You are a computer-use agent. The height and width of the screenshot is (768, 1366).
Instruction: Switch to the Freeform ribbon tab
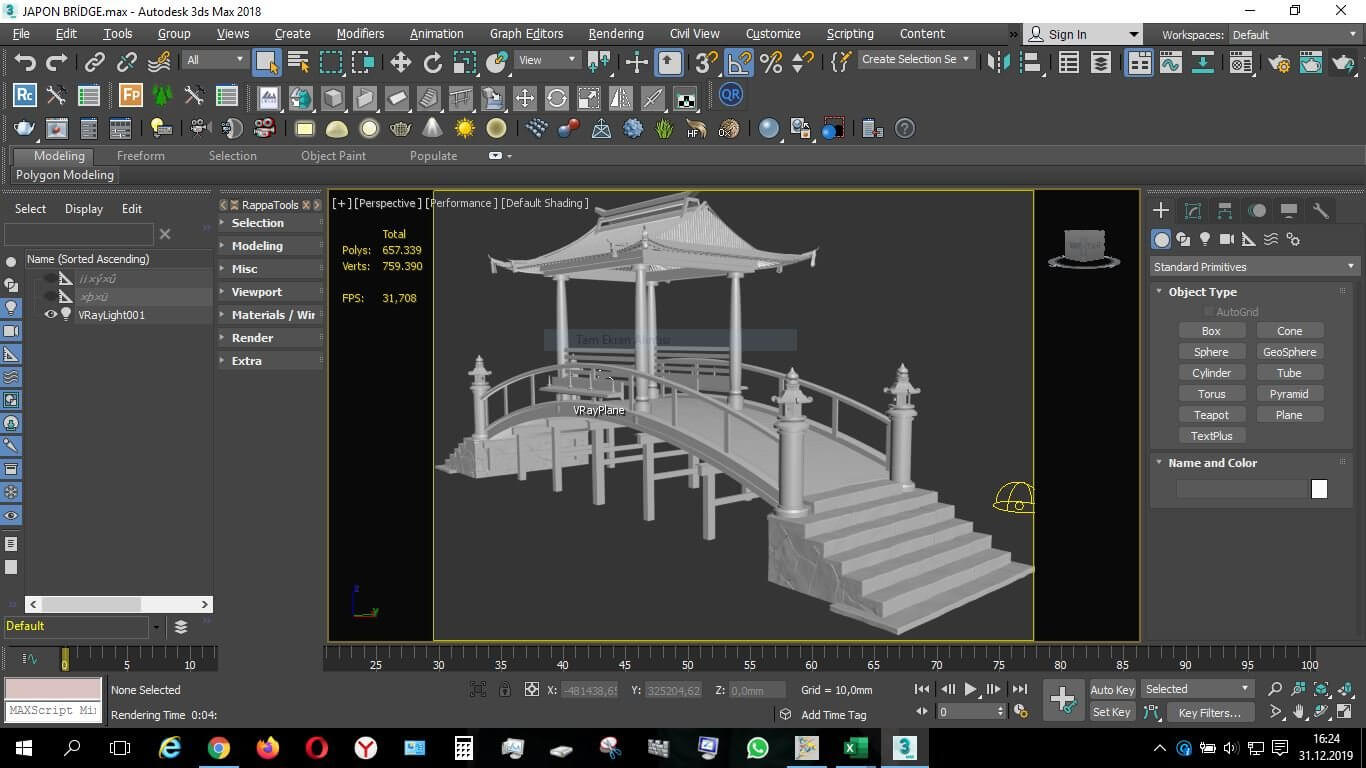141,156
